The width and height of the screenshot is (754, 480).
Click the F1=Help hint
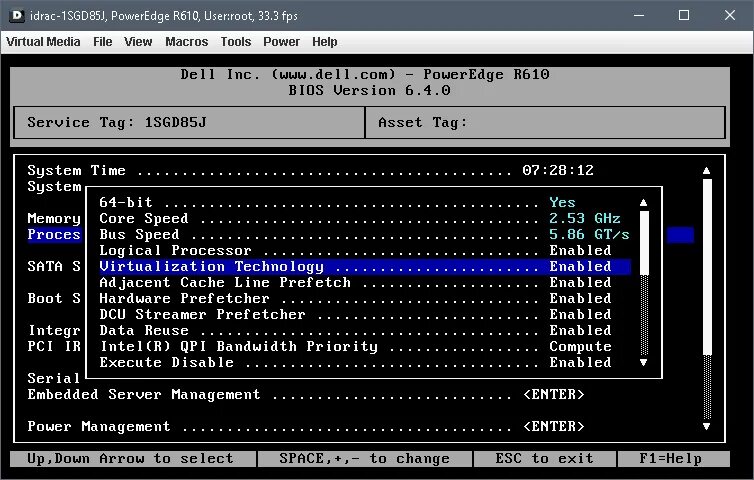[671, 458]
